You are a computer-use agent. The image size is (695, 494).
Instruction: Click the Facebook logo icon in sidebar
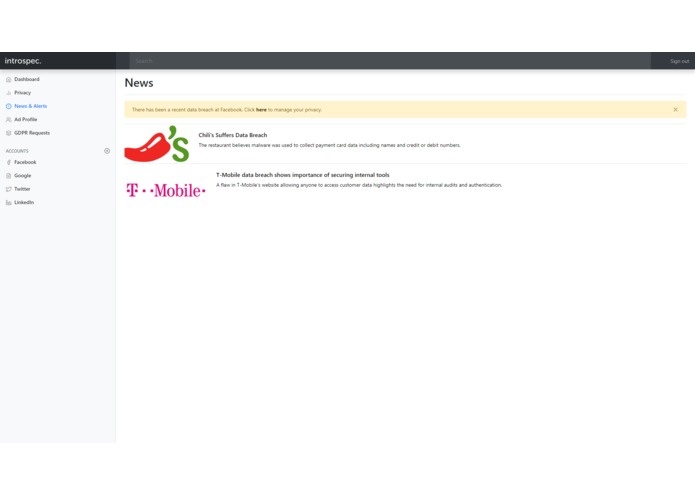click(8, 163)
